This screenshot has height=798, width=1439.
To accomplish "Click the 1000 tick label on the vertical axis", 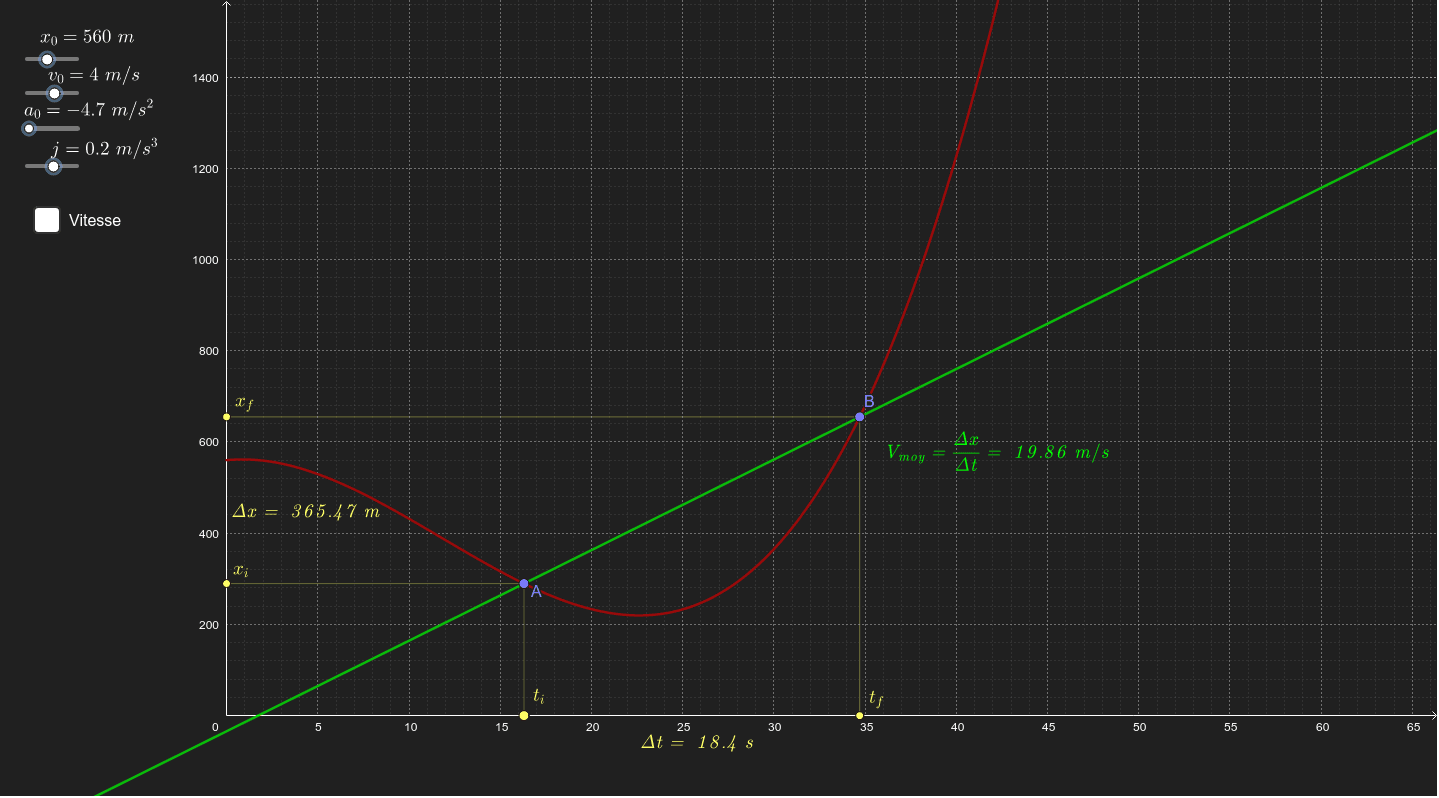I will point(206,260).
